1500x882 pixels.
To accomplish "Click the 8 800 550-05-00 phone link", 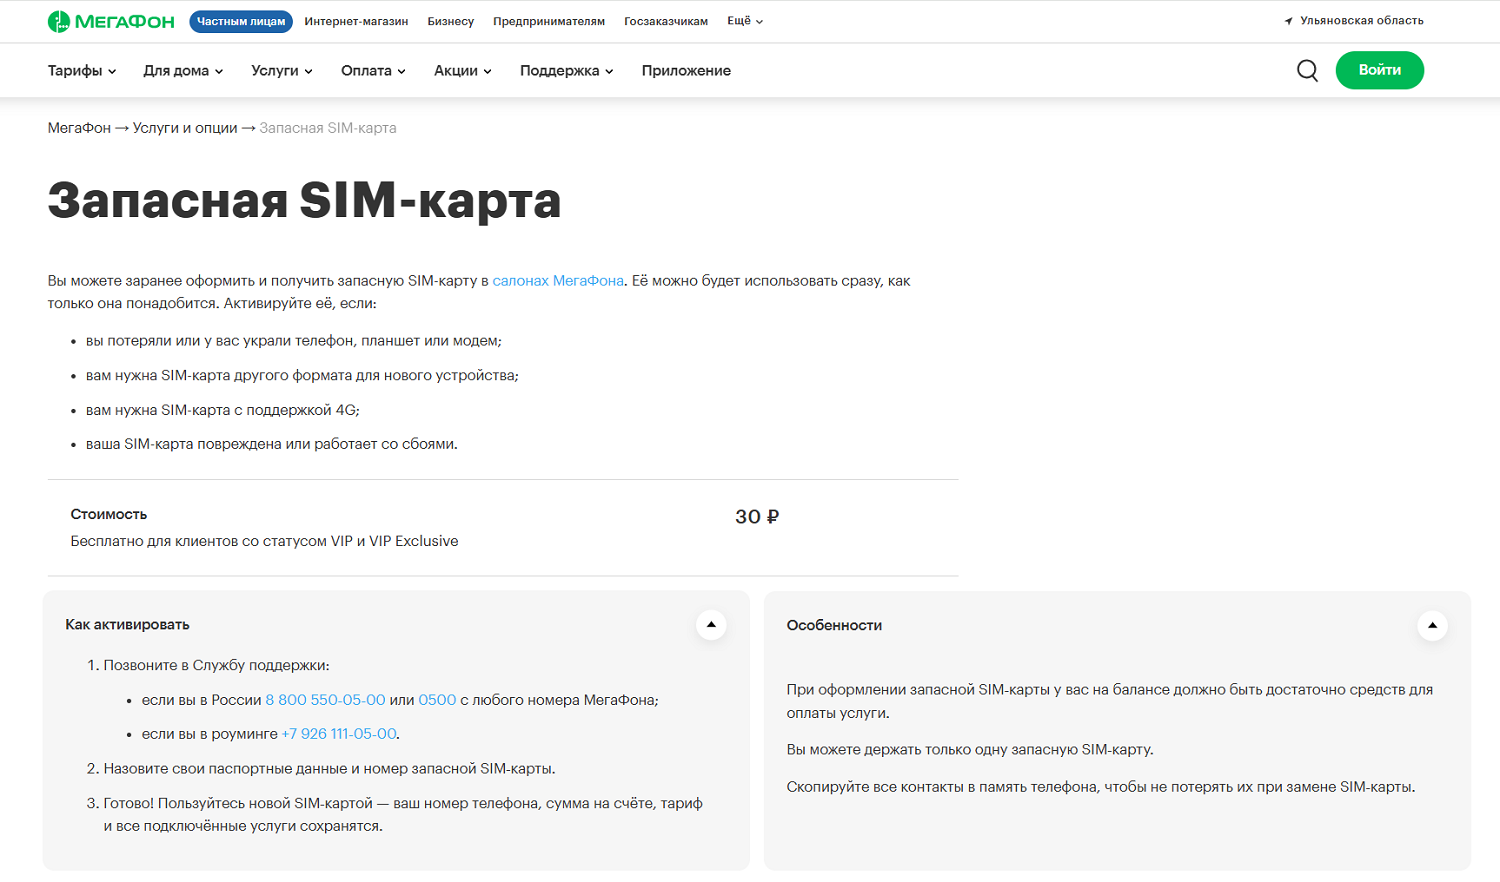I will point(325,700).
